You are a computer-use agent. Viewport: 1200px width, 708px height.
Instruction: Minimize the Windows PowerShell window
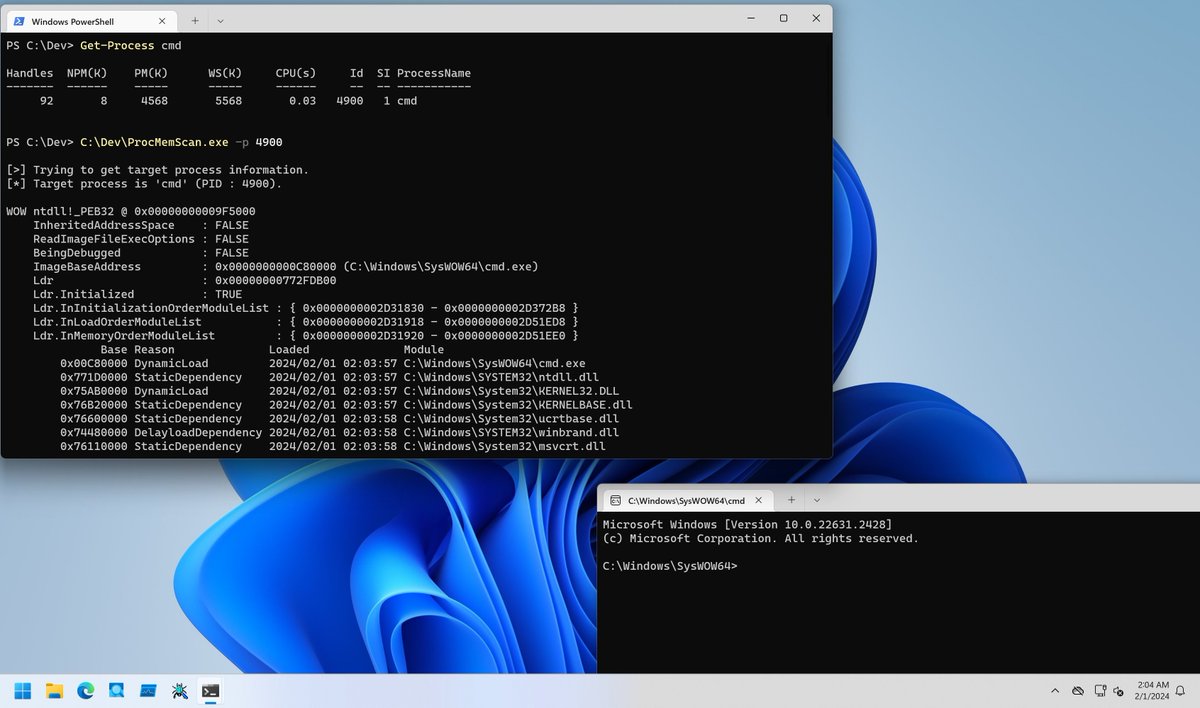pyautogui.click(x=750, y=18)
